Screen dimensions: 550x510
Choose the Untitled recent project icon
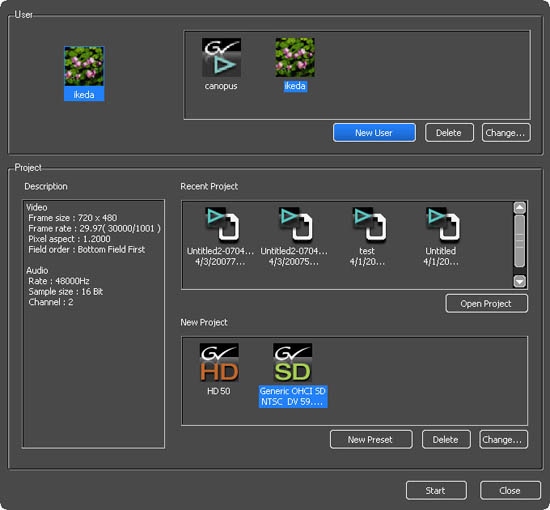(x=443, y=225)
